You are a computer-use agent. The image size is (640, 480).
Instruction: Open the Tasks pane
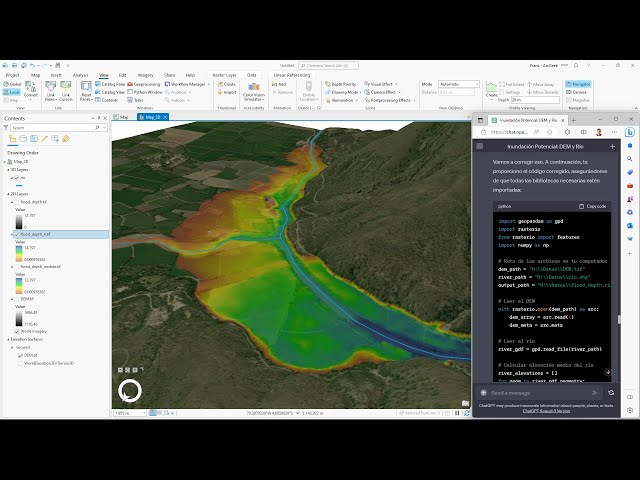(136, 100)
